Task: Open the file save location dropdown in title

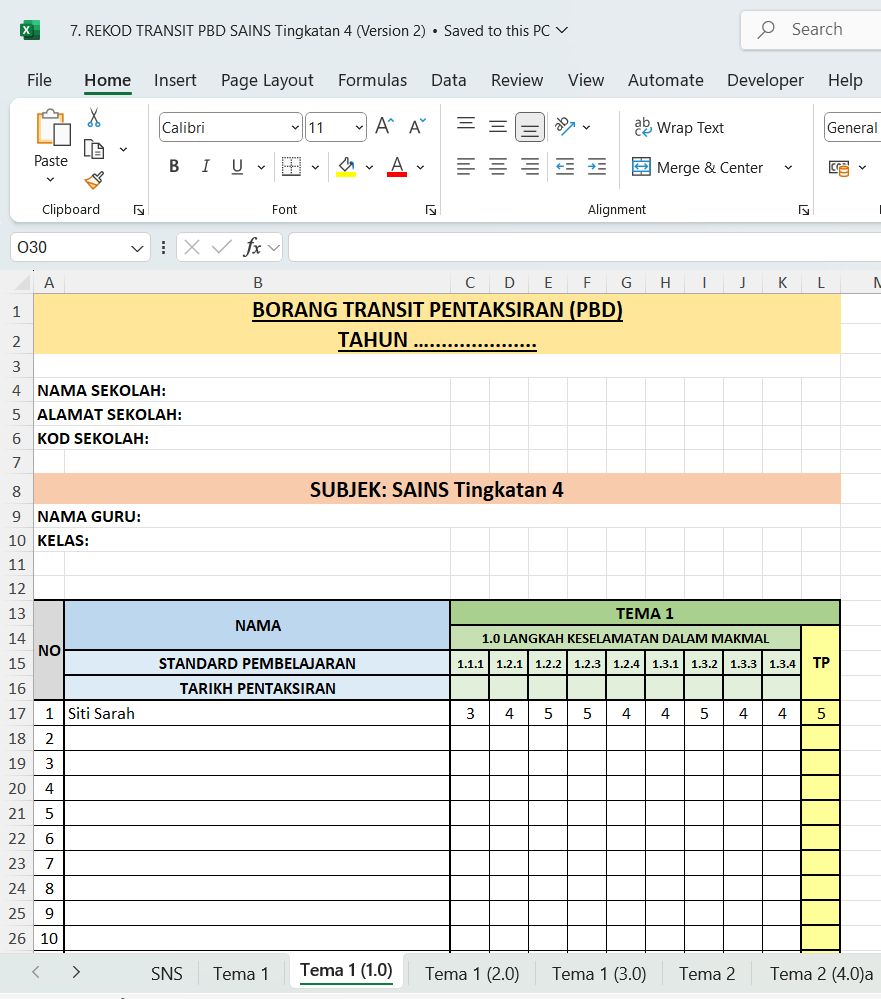Action: (x=562, y=30)
